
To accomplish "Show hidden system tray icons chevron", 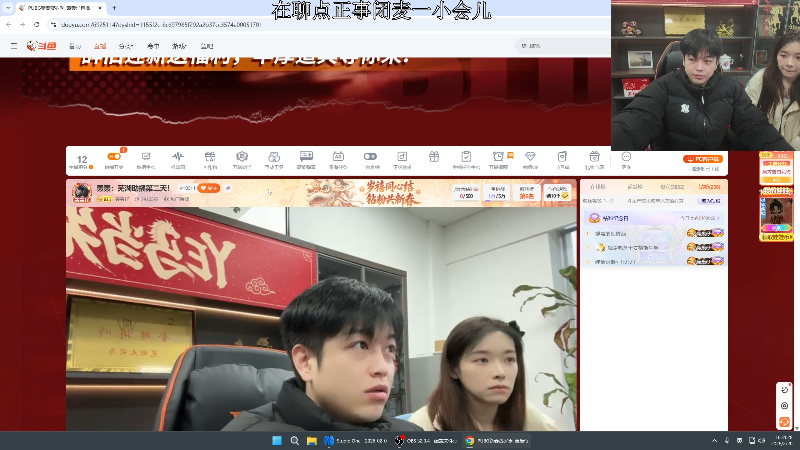I will click(x=714, y=440).
